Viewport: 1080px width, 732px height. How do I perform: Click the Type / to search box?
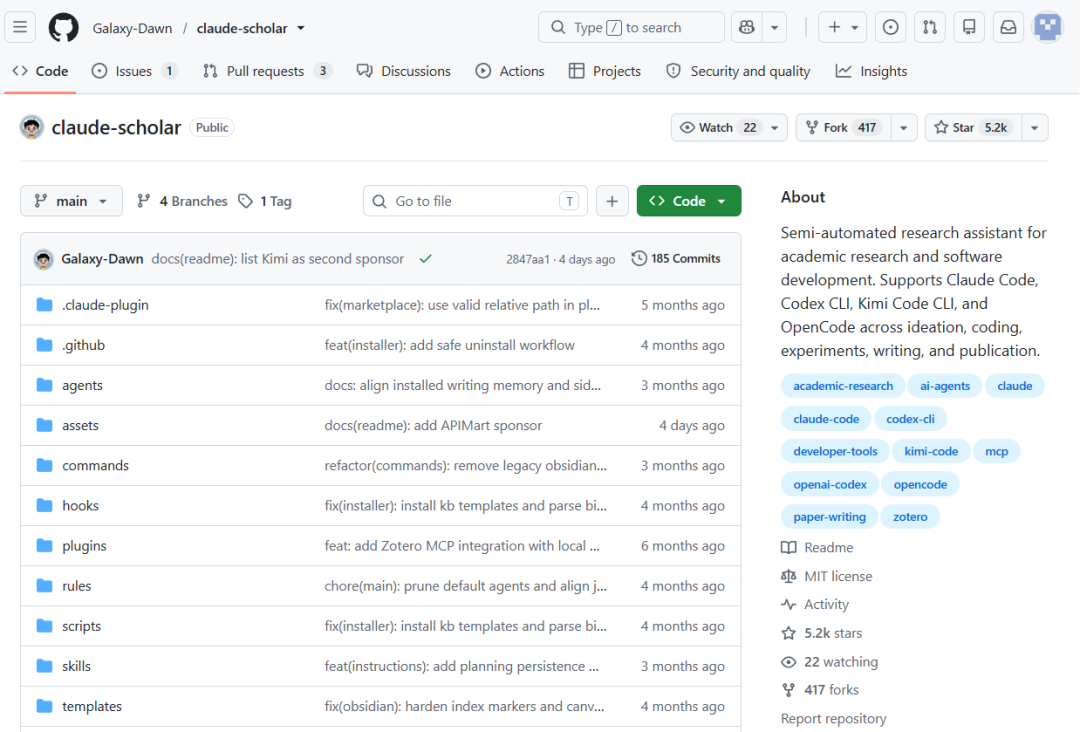pos(631,28)
